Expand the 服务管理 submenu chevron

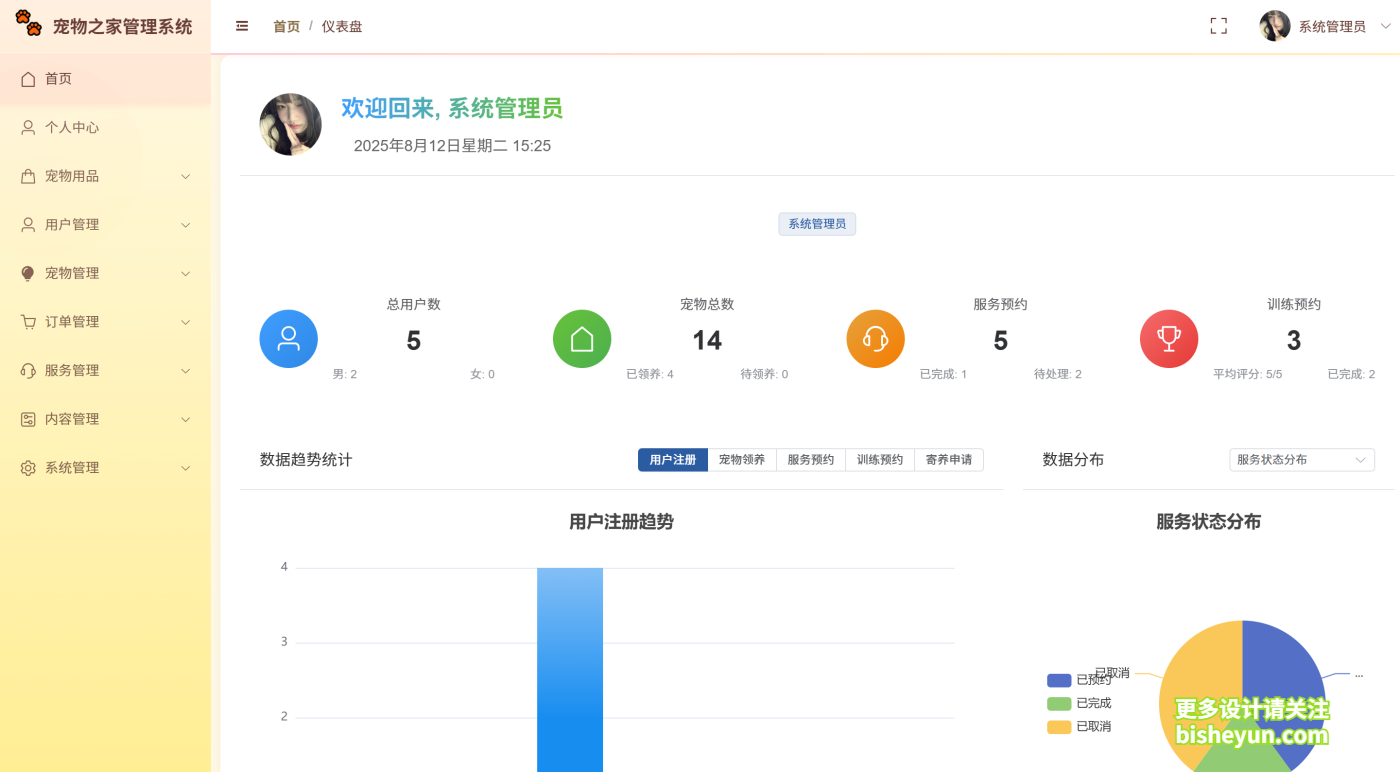(185, 370)
